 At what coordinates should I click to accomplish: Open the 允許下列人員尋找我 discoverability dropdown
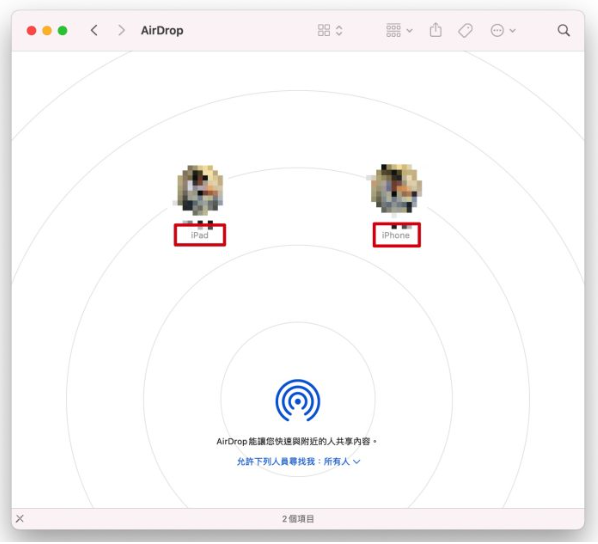[298, 462]
